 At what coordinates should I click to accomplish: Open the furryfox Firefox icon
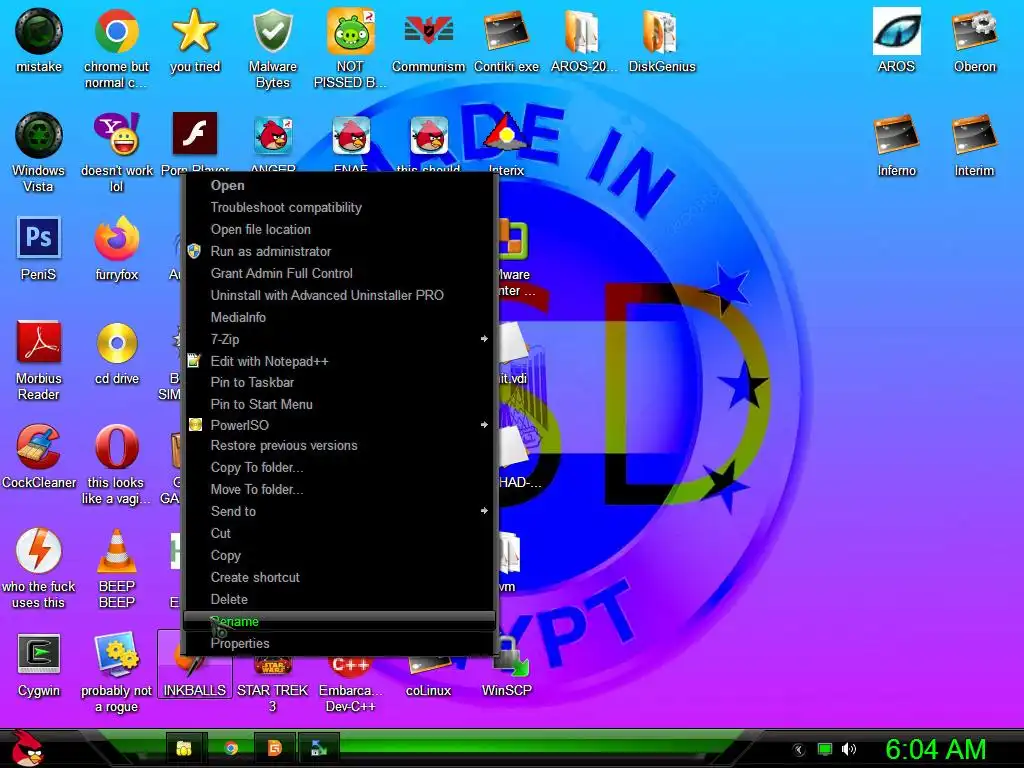[x=116, y=239]
